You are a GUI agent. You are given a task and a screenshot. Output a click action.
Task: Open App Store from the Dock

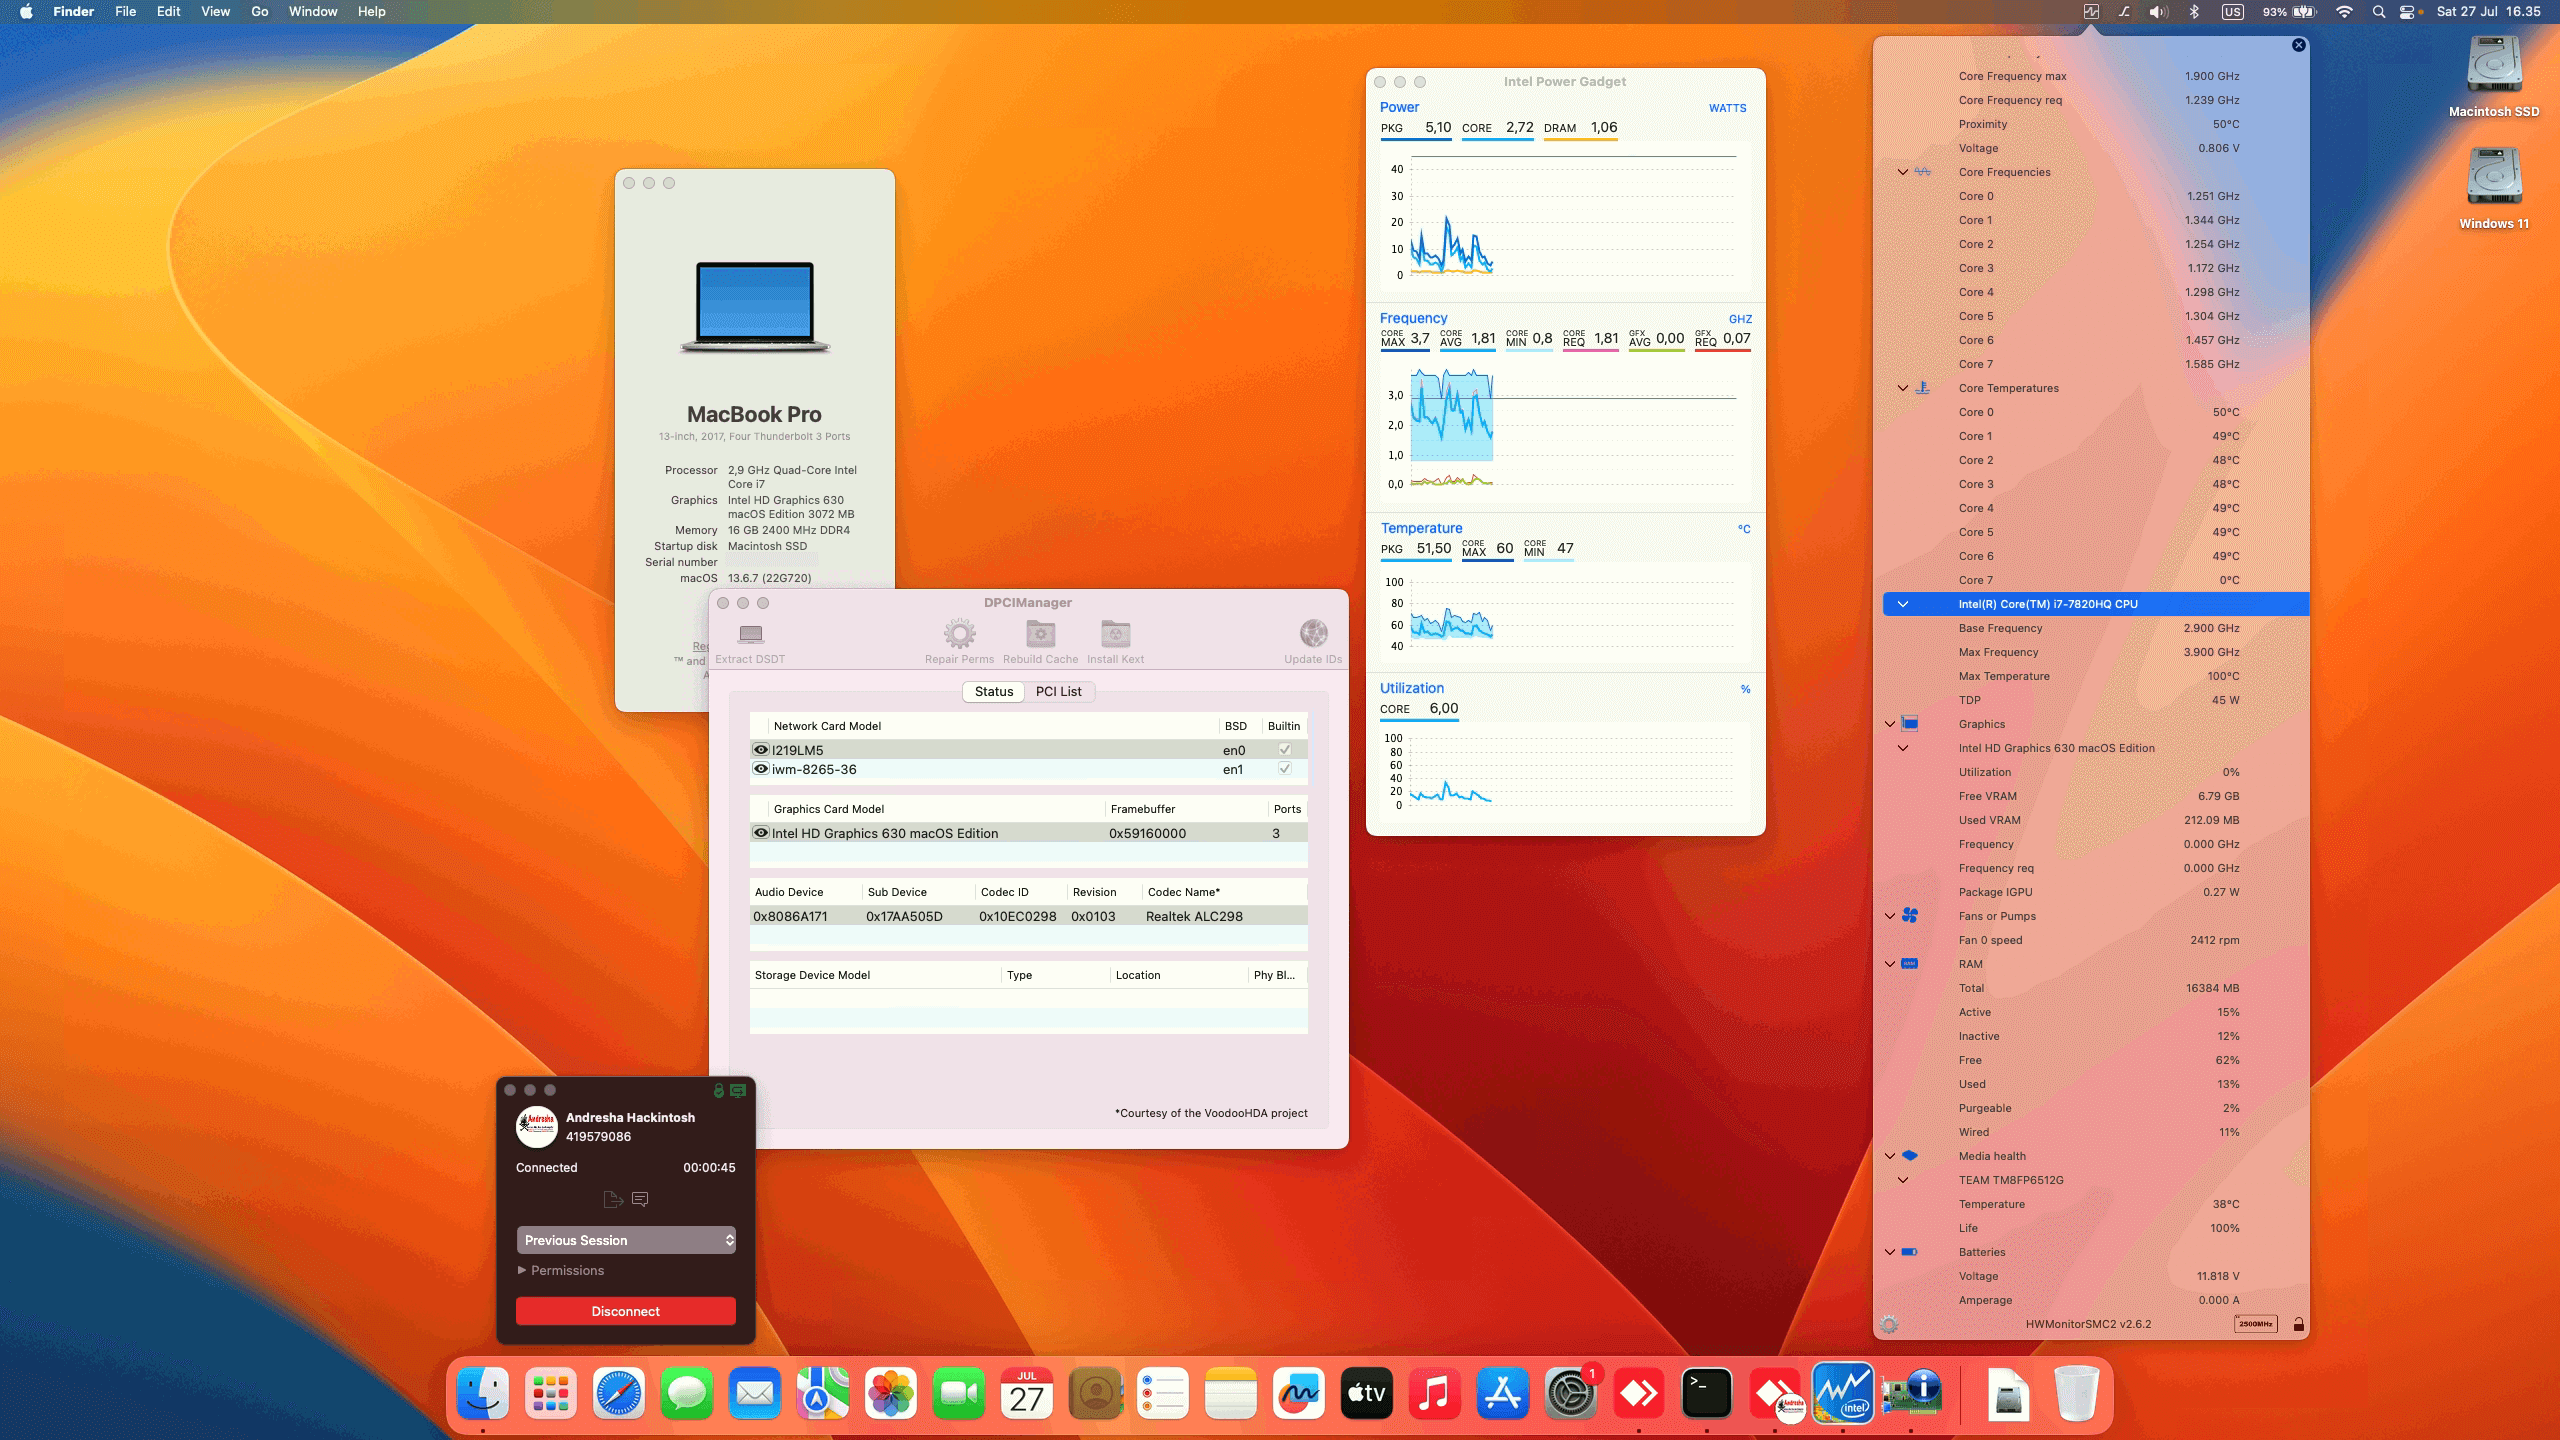point(1502,1393)
